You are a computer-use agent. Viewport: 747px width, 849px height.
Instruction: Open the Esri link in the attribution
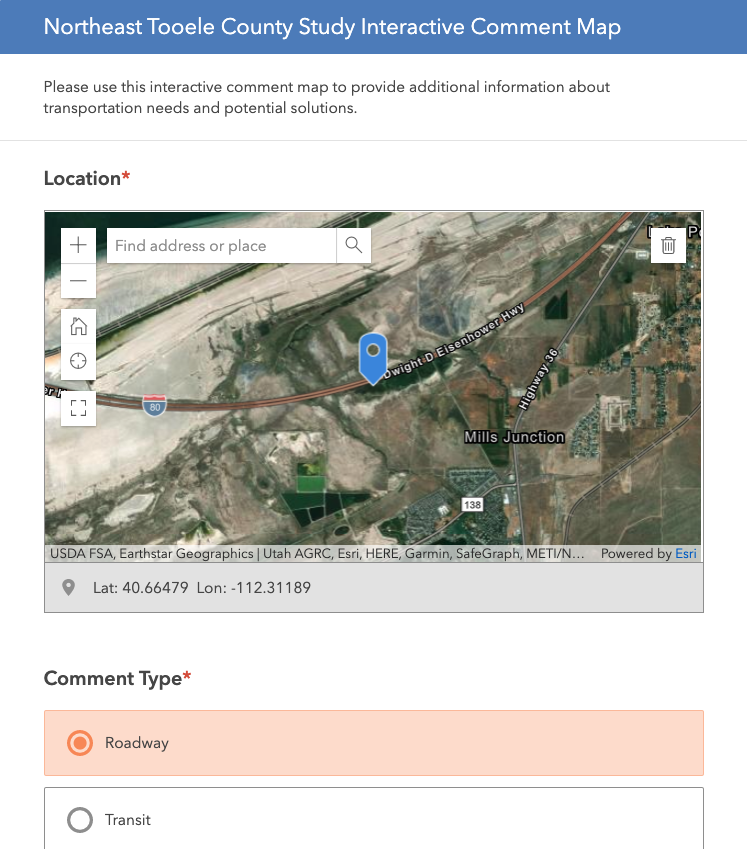coord(685,553)
